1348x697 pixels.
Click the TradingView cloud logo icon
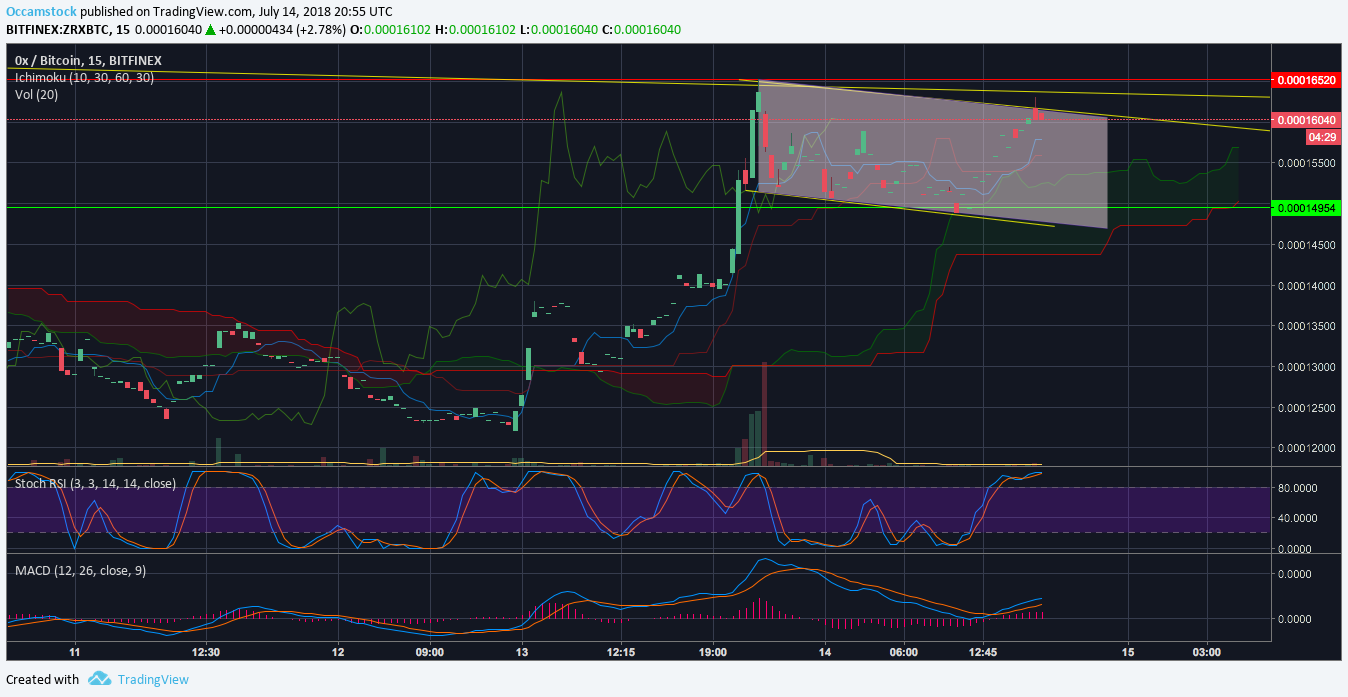tap(99, 679)
